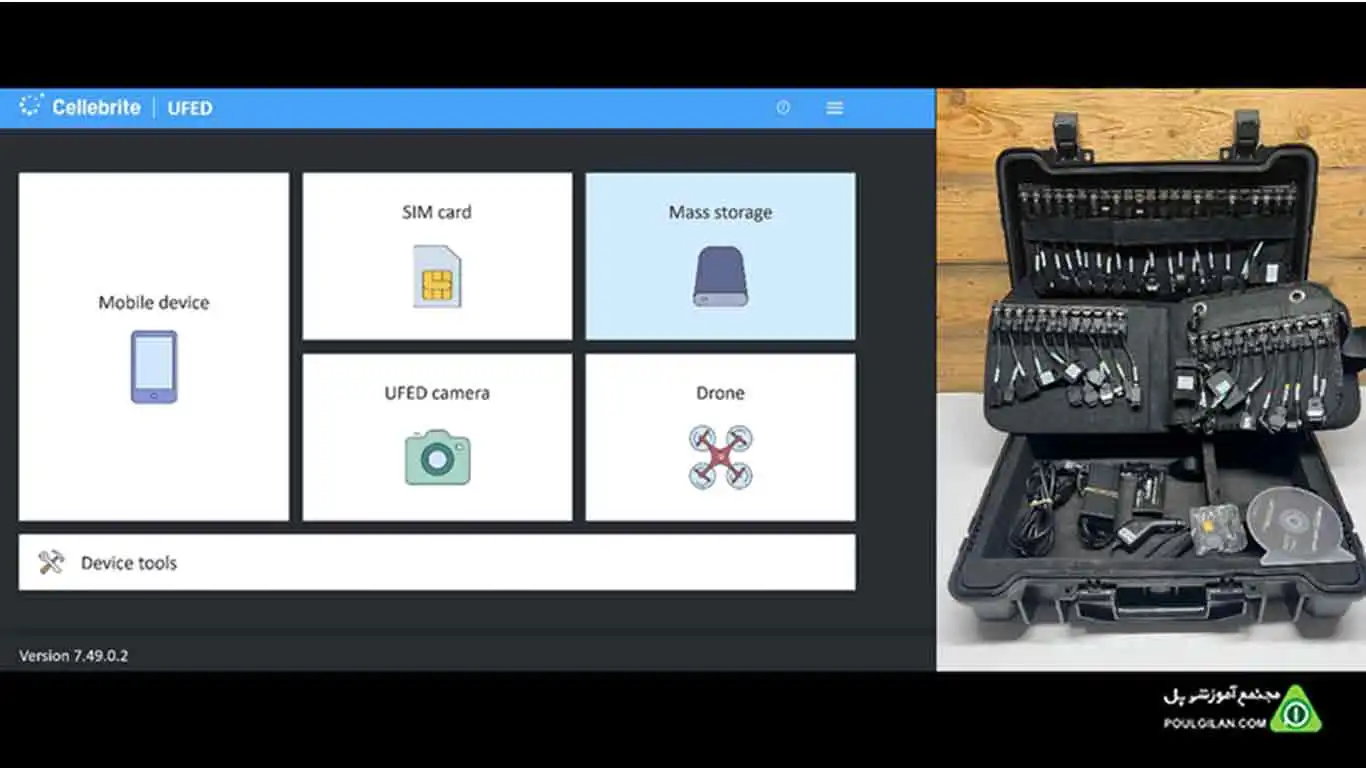
Task: Open the hamburger menu in header
Action: pos(834,108)
